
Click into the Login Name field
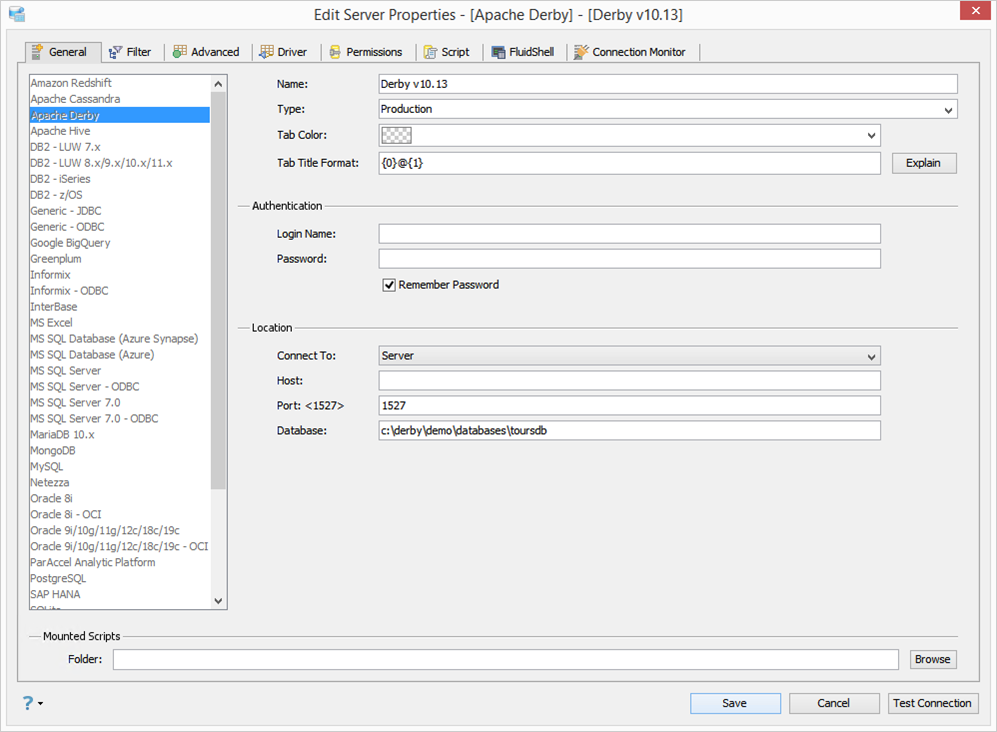(x=629, y=234)
